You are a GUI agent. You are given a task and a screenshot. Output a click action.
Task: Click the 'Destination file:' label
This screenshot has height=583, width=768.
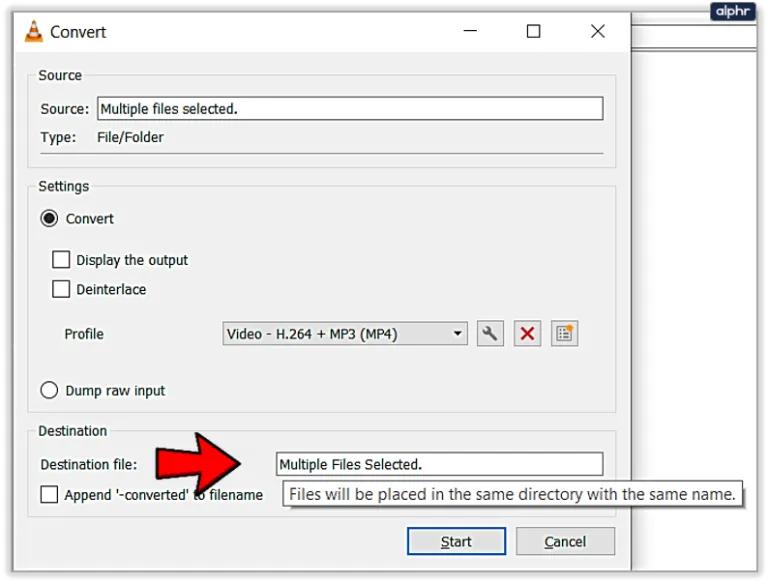coord(89,464)
